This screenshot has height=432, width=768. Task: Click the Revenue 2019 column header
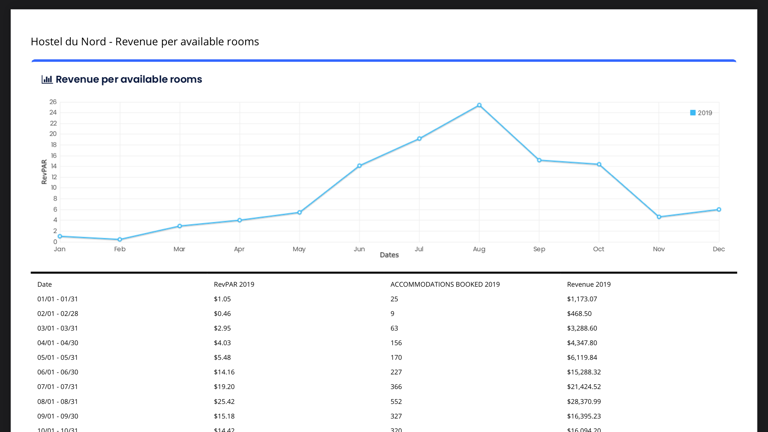click(x=589, y=284)
